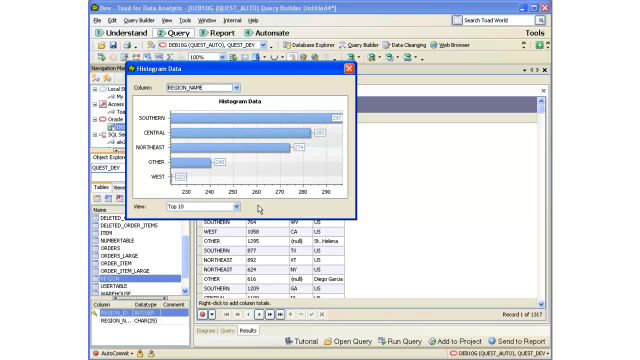The height and width of the screenshot is (360, 640).
Task: Open the Tools menu
Action: coord(185,20)
